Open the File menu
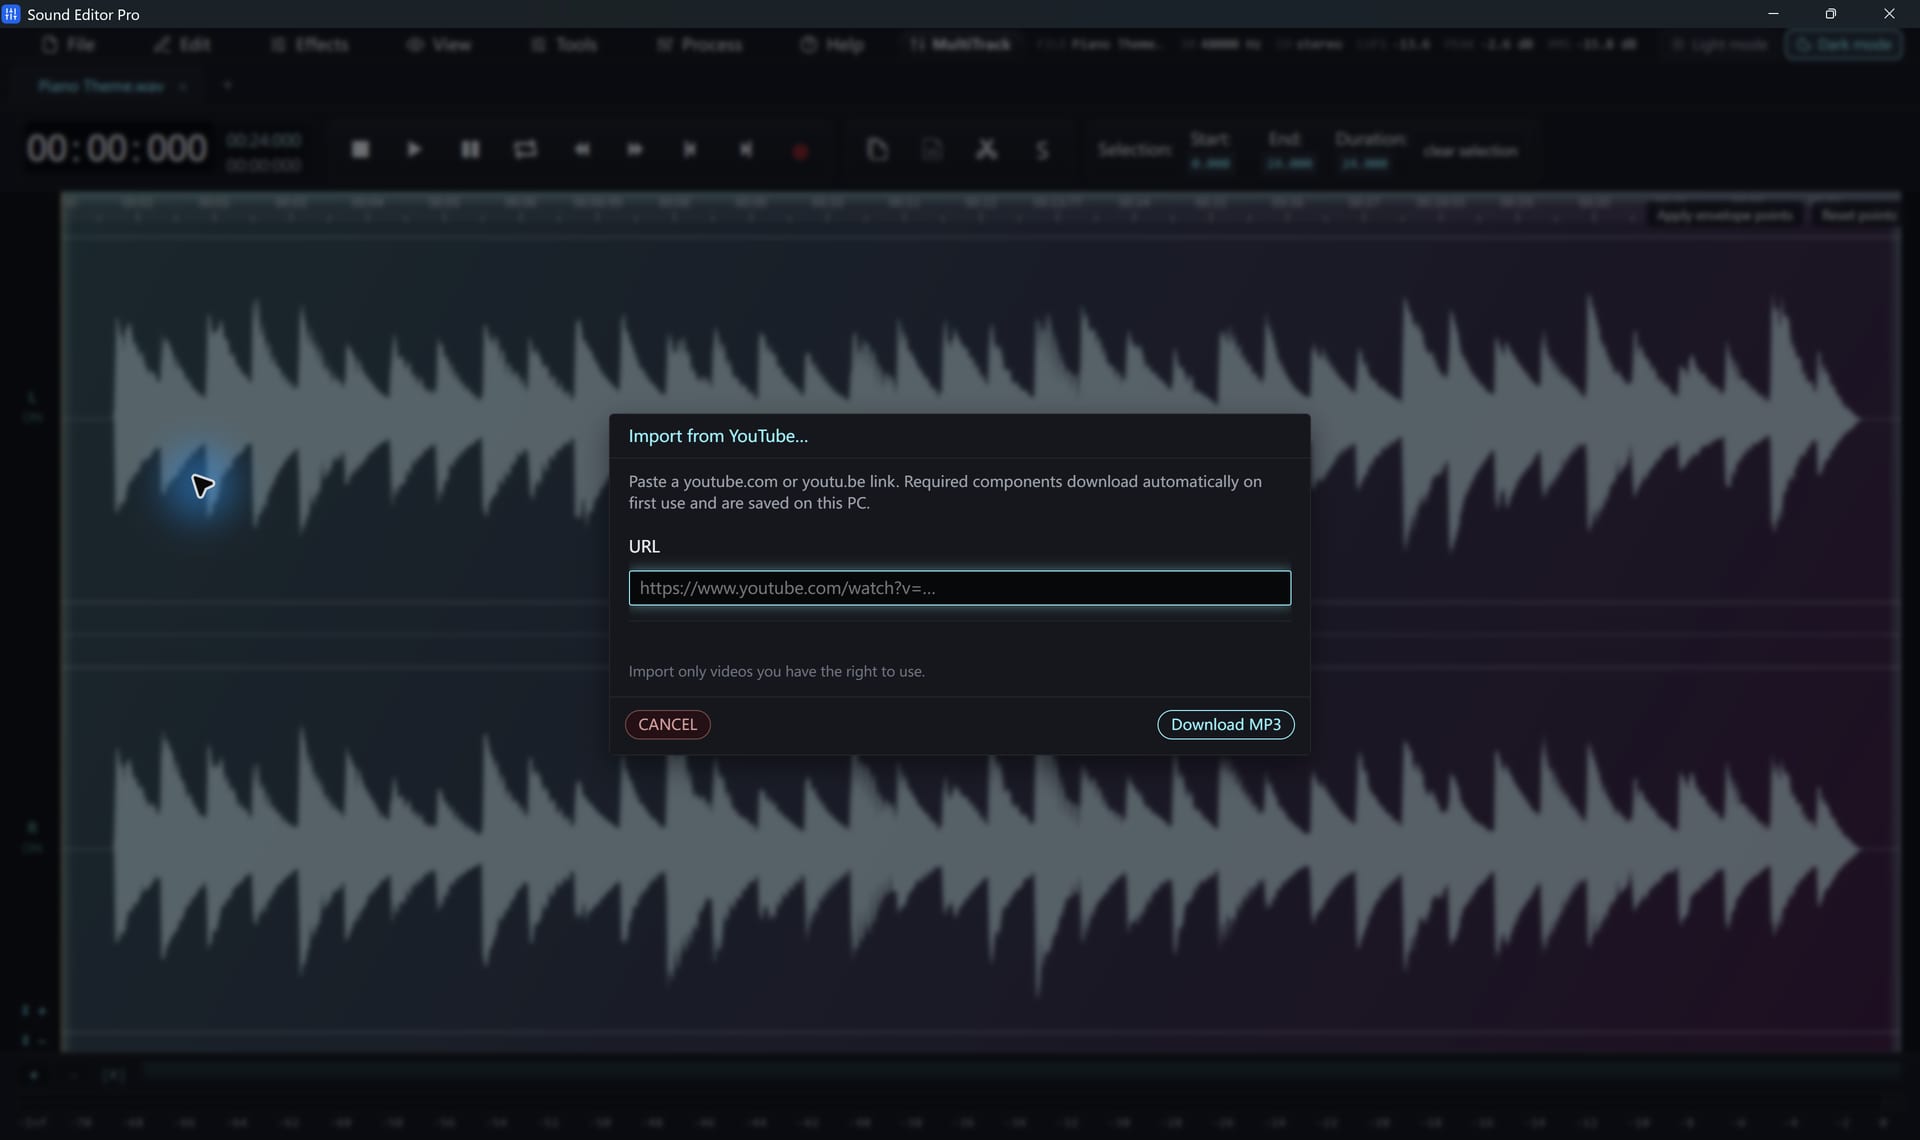This screenshot has width=1920, height=1140. click(69, 45)
